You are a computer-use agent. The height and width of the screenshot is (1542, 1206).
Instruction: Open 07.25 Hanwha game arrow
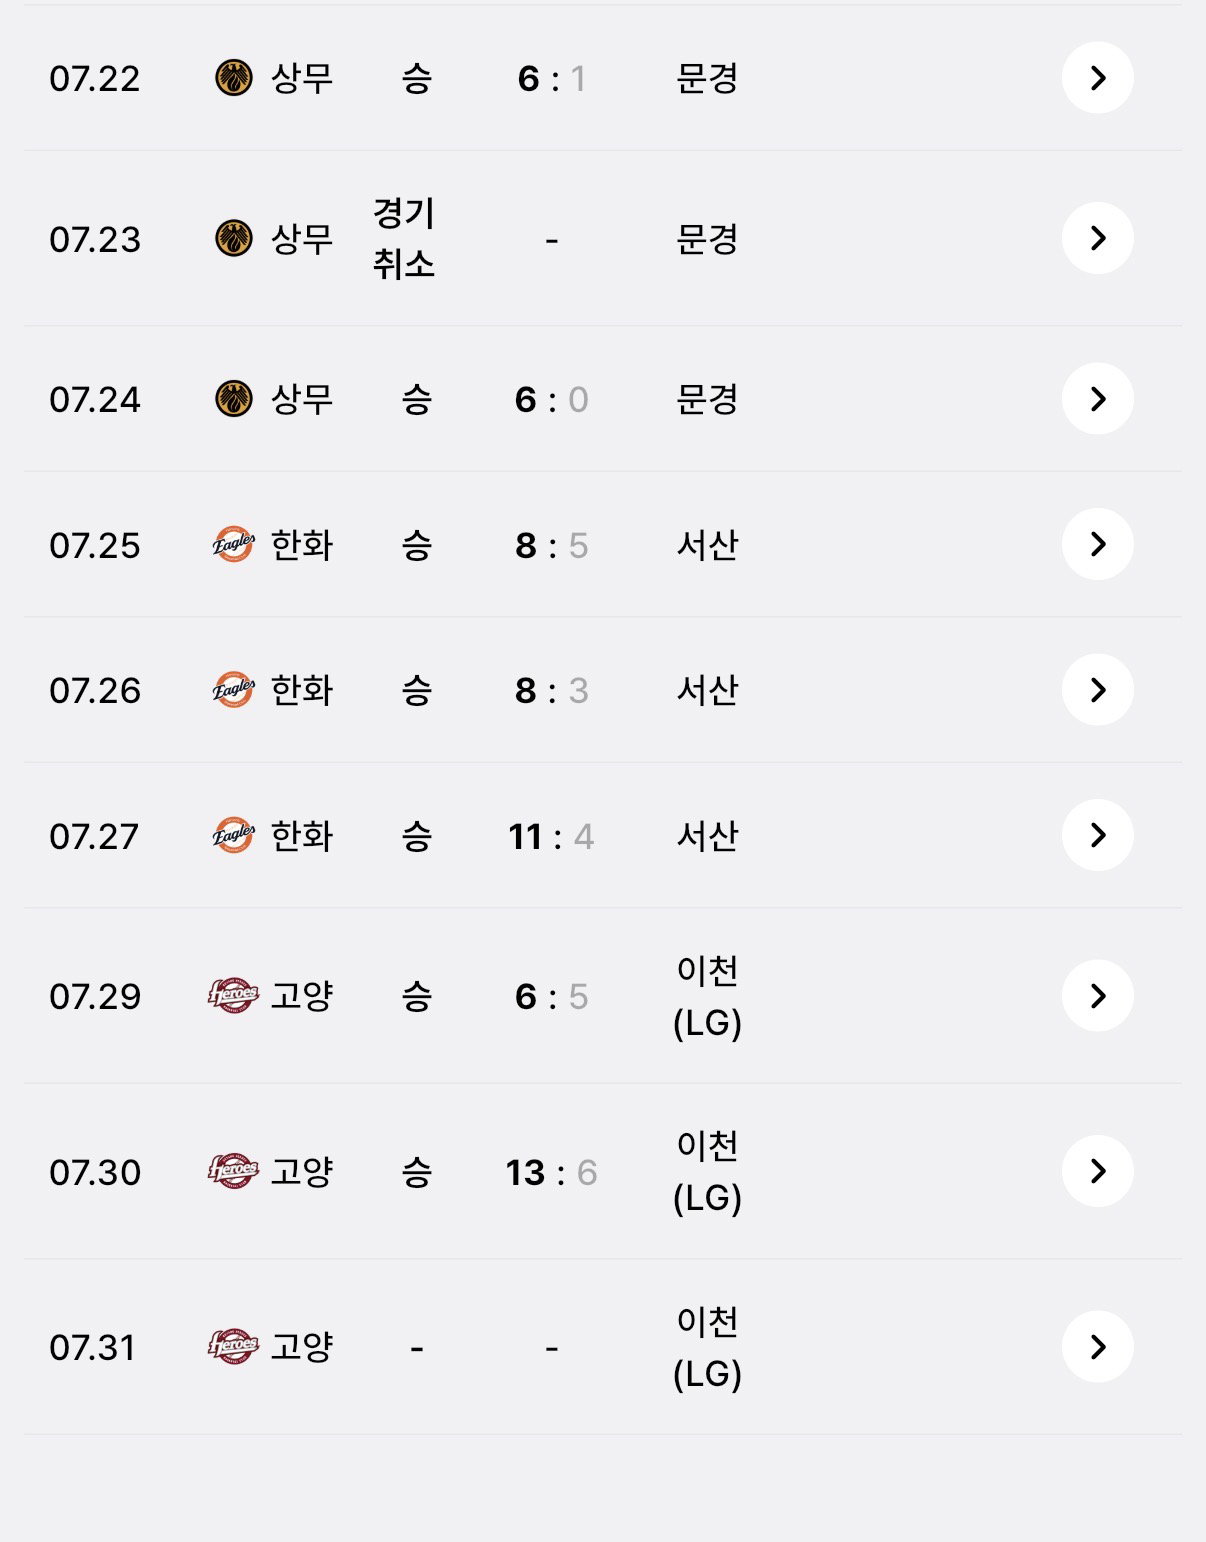click(x=1097, y=544)
